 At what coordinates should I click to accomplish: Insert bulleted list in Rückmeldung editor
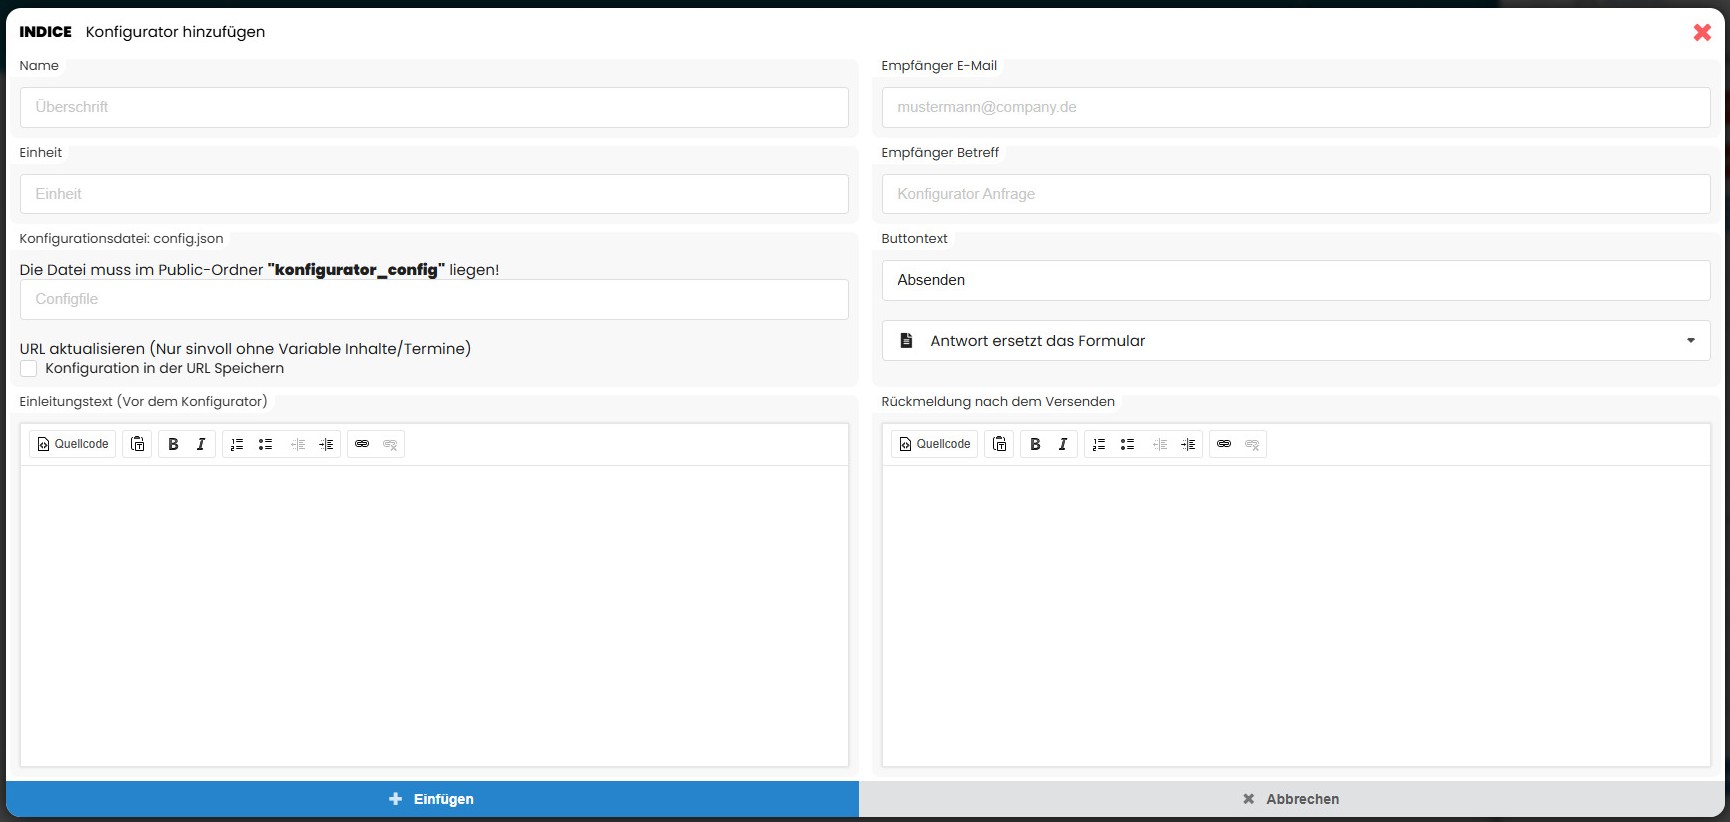click(x=1127, y=444)
